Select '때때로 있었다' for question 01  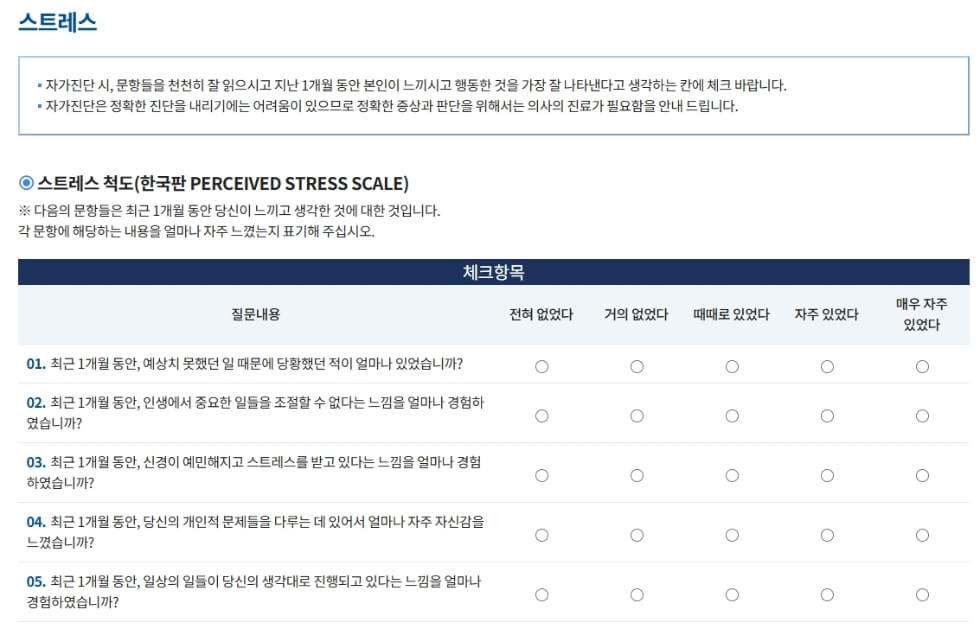732,366
